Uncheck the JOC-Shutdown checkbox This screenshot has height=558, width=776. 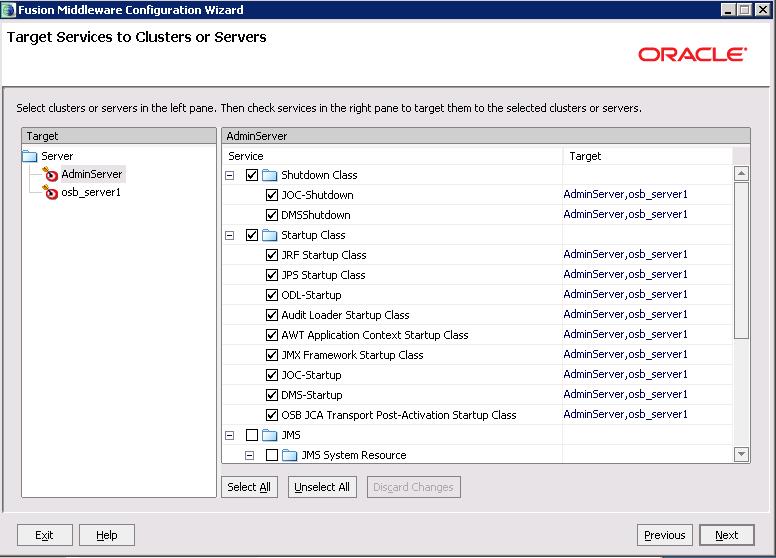[272, 195]
